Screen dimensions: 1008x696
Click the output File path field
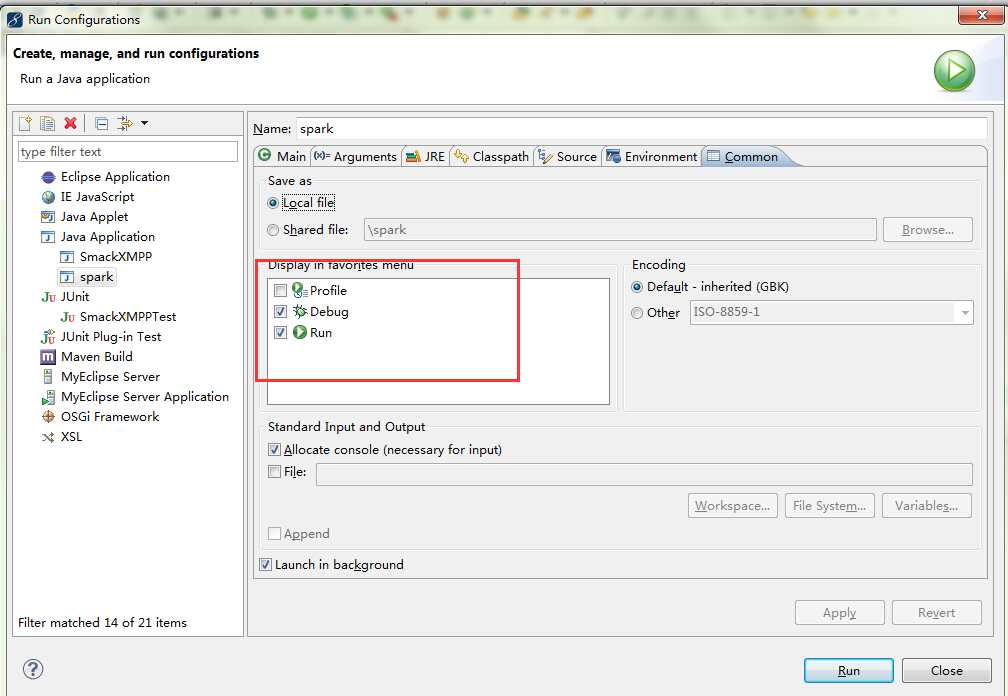[644, 474]
